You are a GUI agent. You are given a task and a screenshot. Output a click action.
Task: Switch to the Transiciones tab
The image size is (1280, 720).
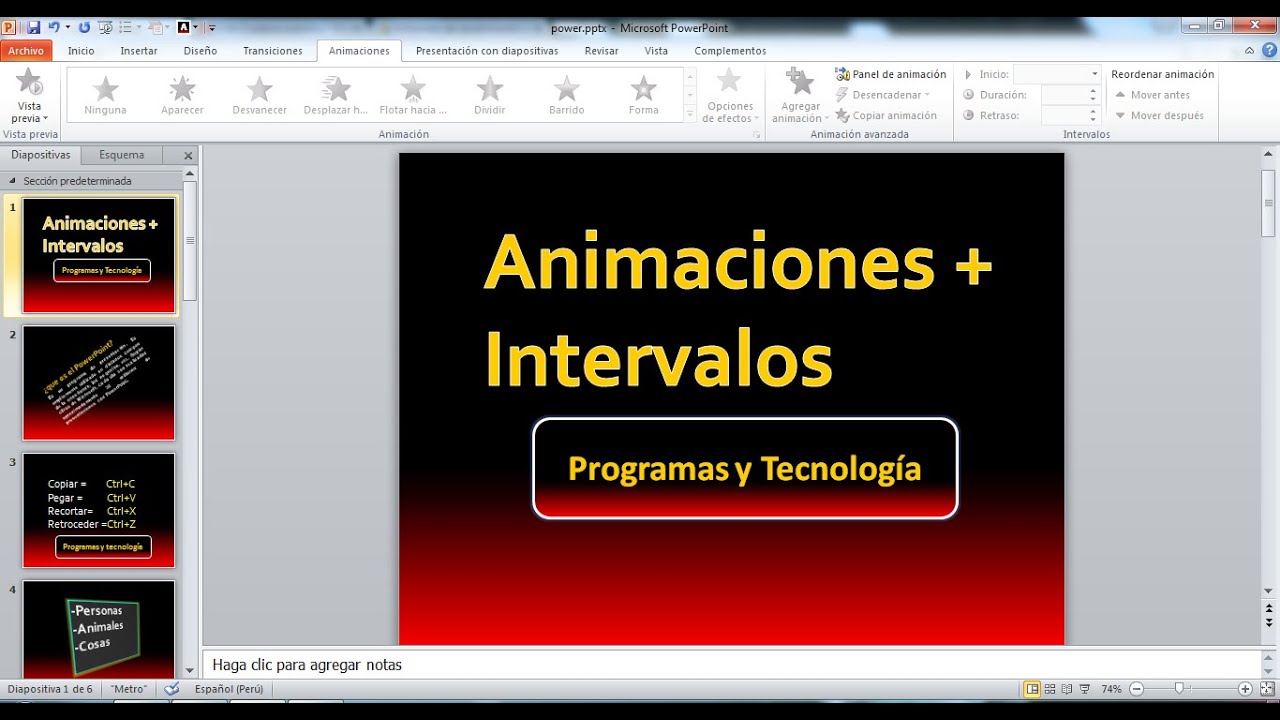click(x=273, y=51)
